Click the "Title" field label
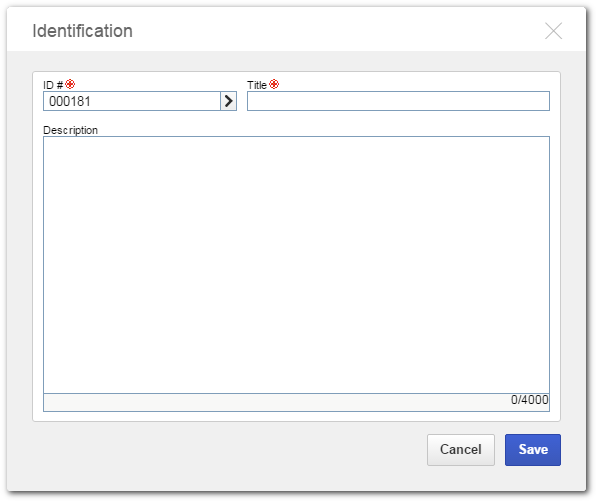Viewport: 596px width, 501px height. [257, 85]
